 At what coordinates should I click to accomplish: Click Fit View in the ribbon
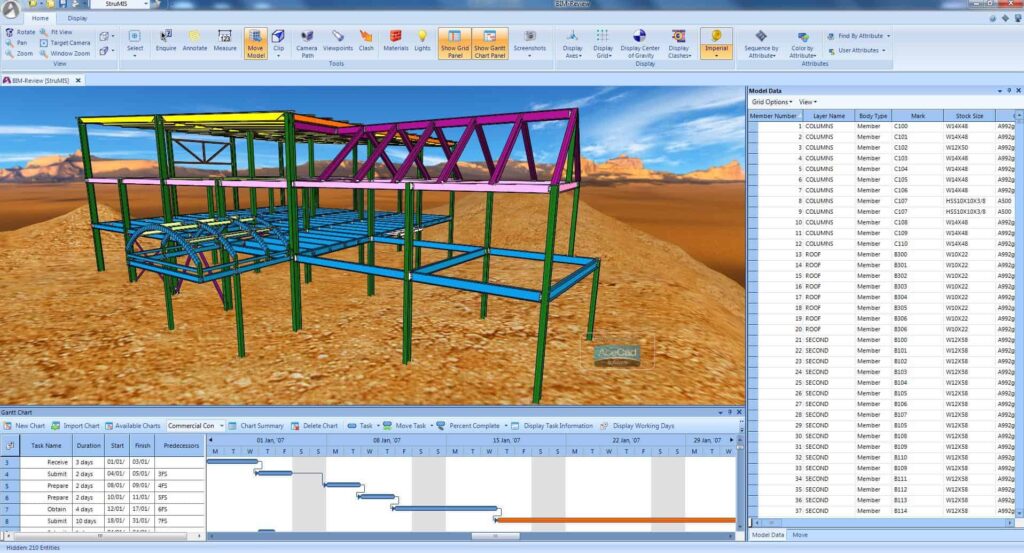(56, 32)
